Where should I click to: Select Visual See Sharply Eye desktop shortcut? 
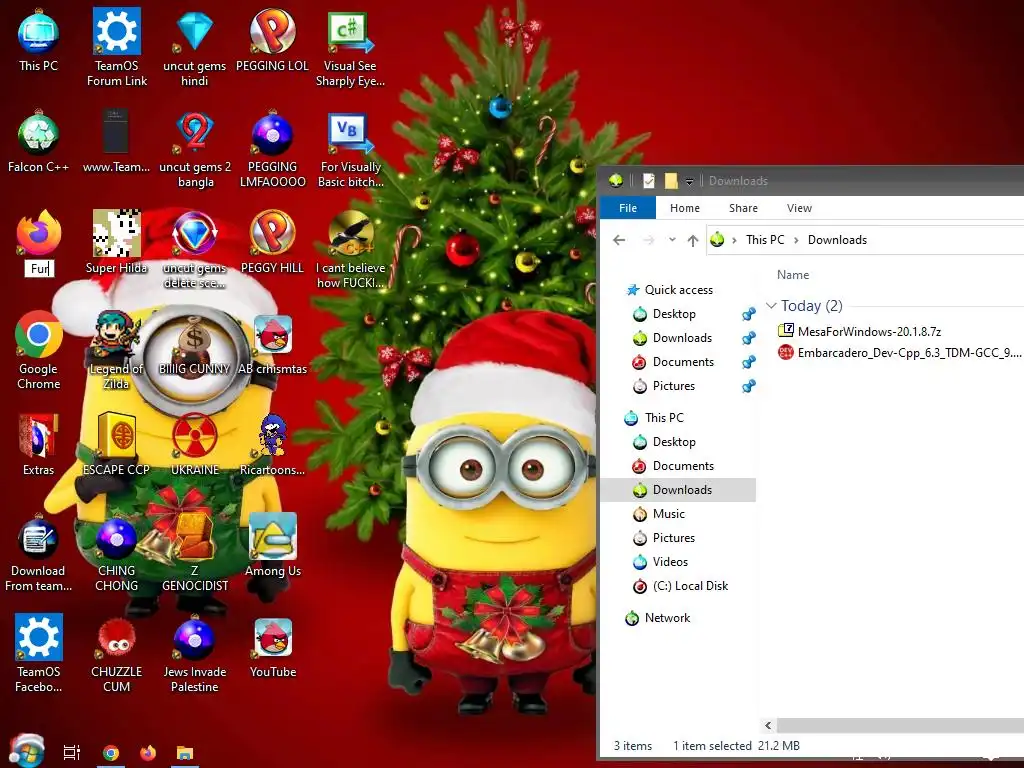pyautogui.click(x=350, y=49)
